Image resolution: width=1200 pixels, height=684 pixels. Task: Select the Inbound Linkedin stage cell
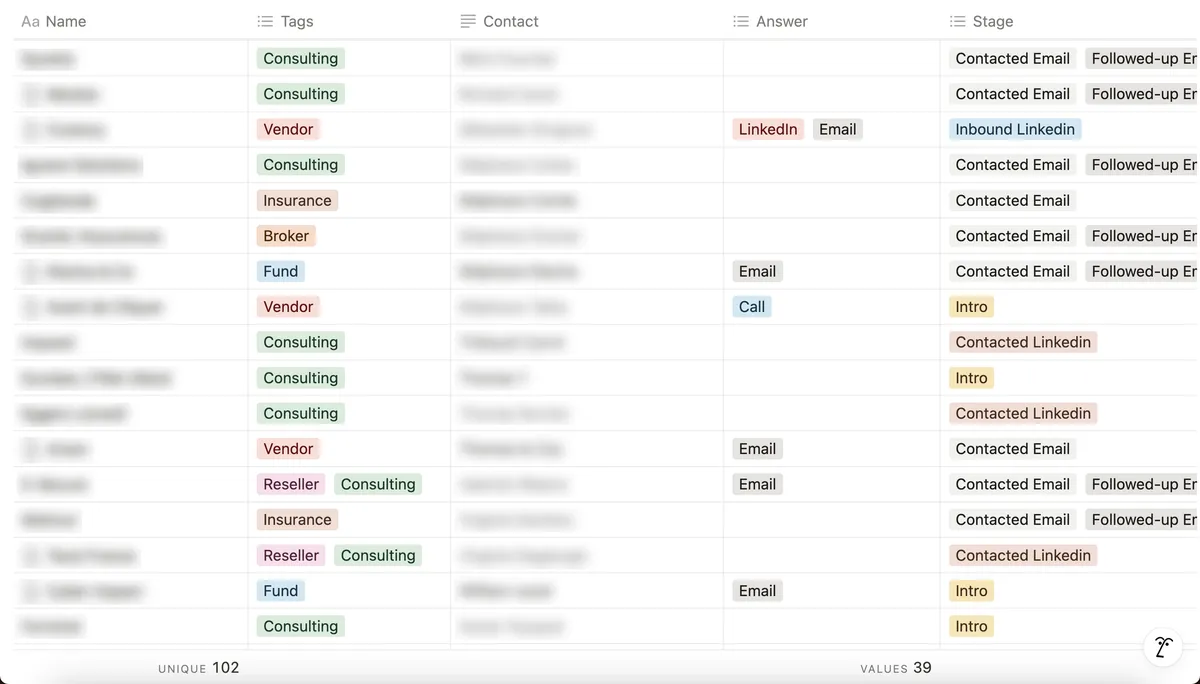(1014, 129)
